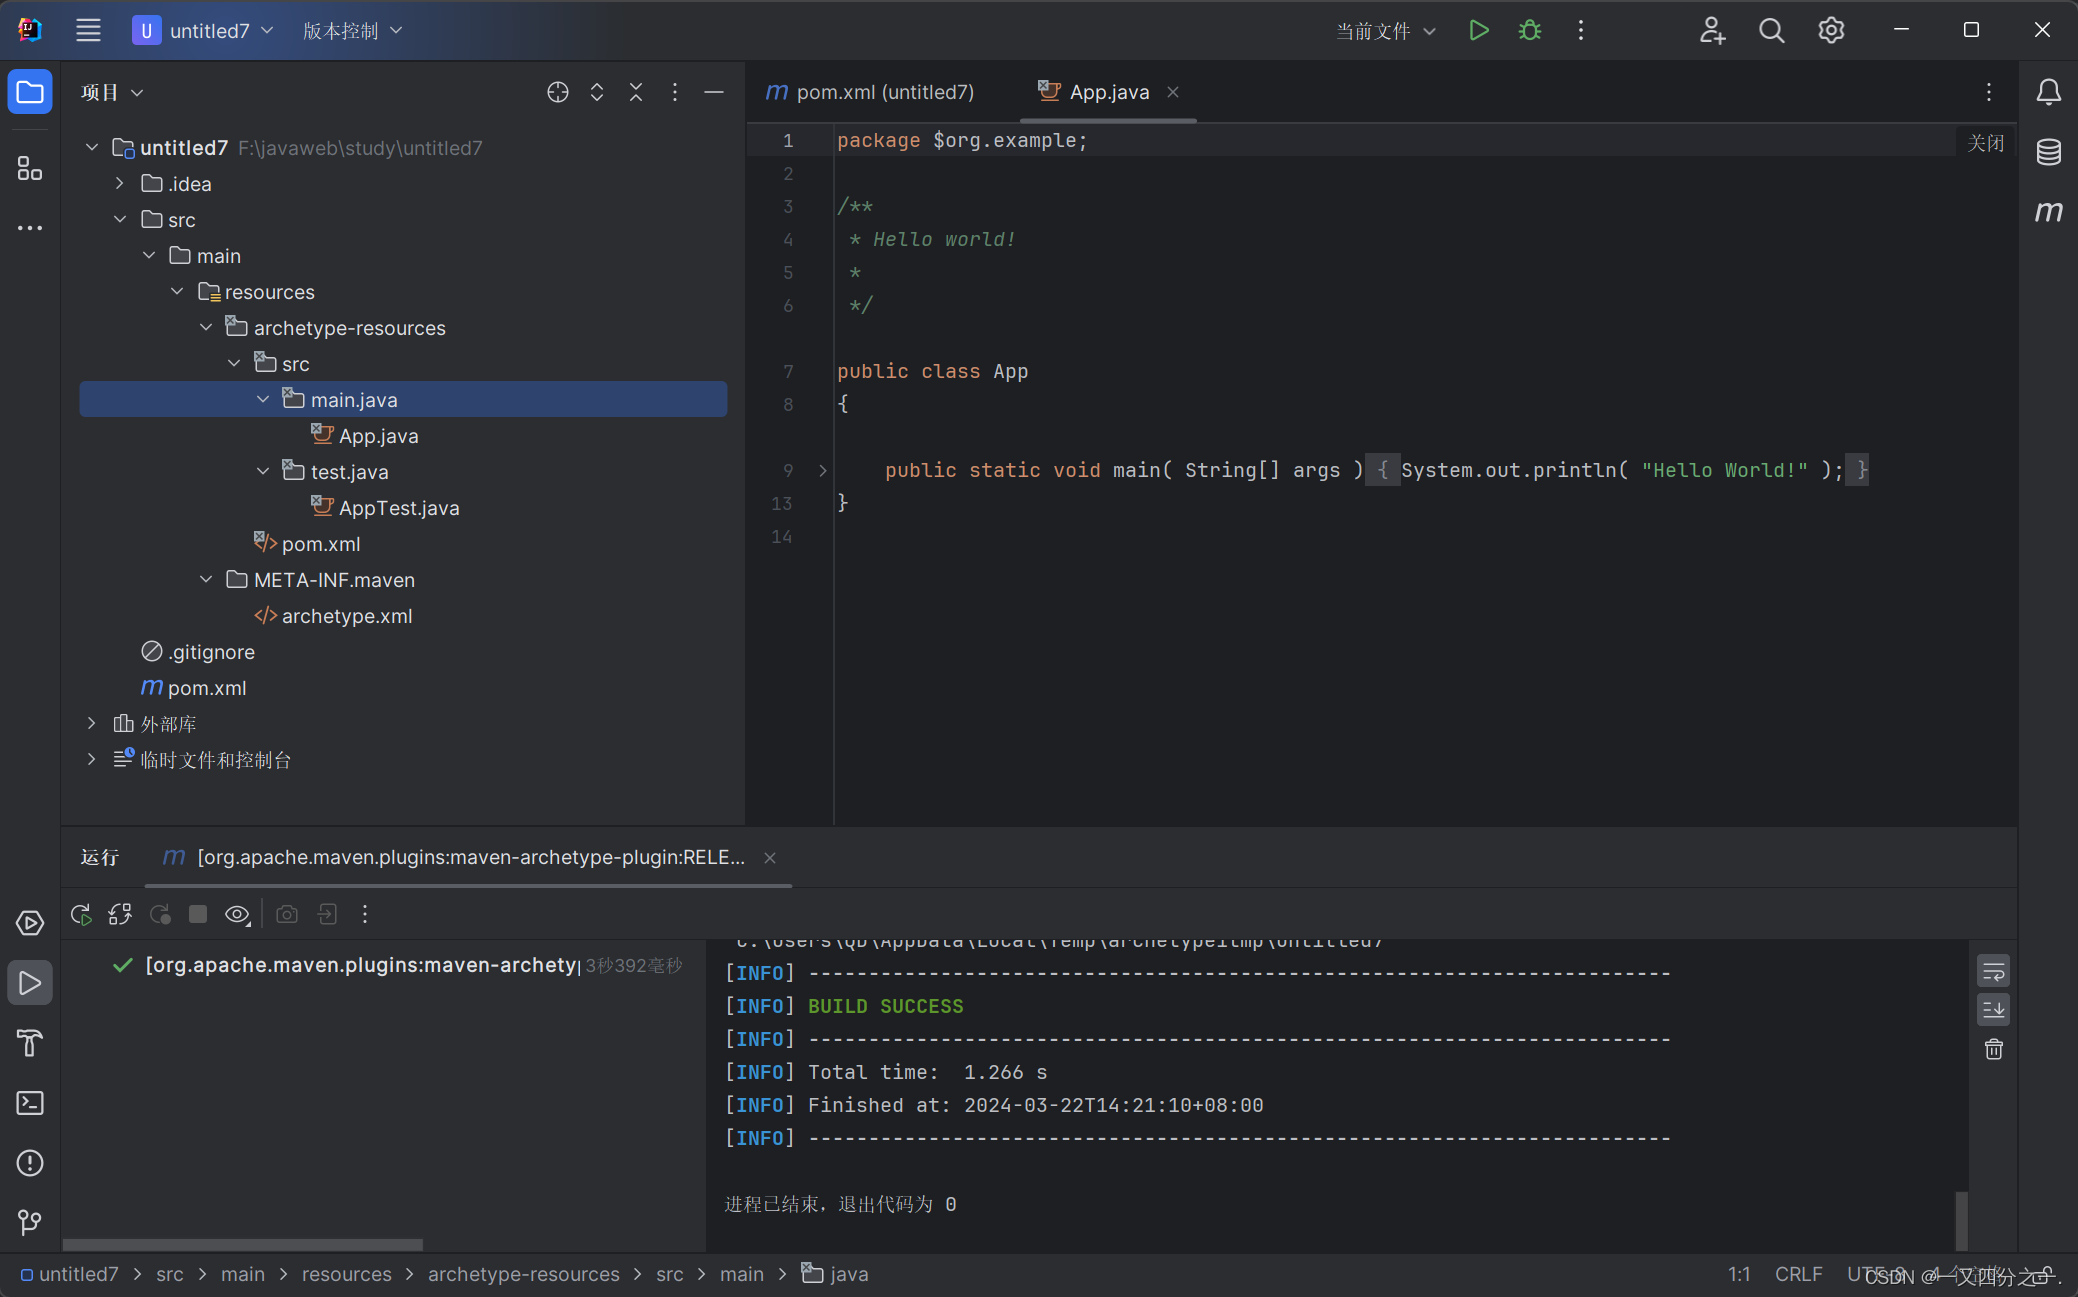Collapse the META-INF.maven folder
This screenshot has width=2078, height=1297.
coord(206,580)
